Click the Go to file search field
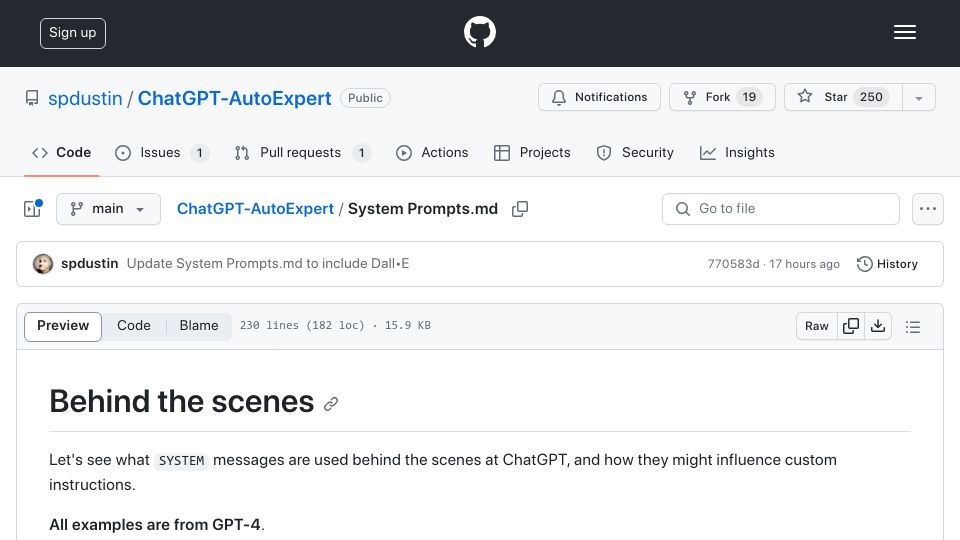This screenshot has width=960, height=540. point(781,209)
